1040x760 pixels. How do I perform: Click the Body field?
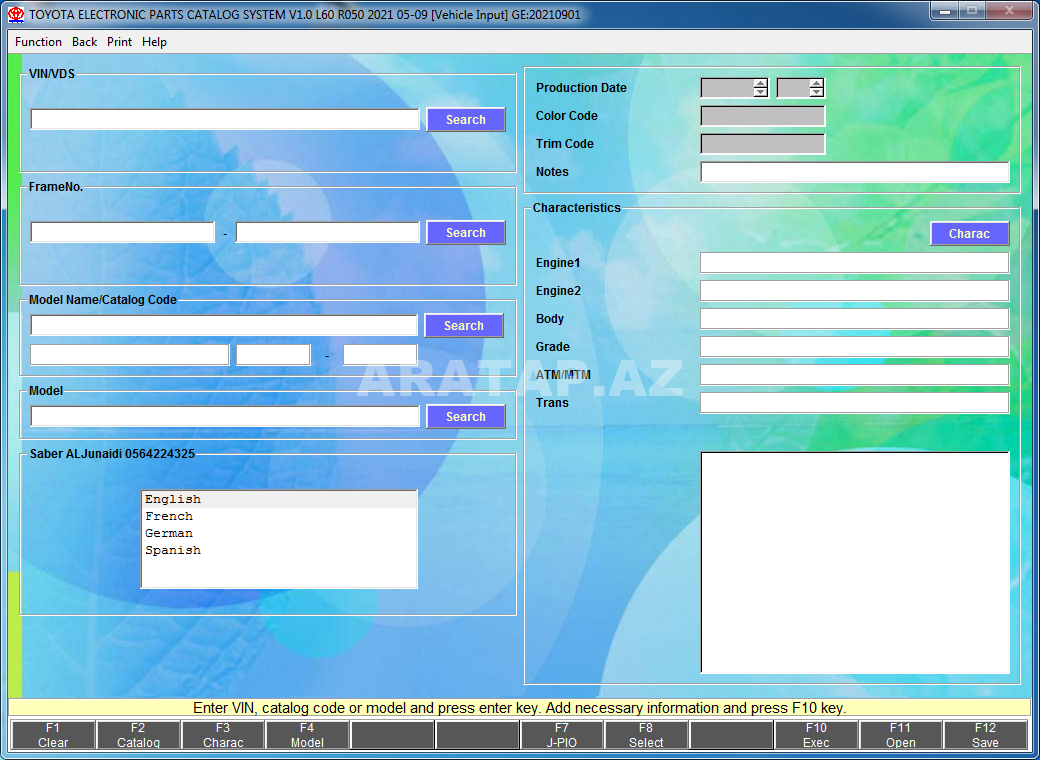tap(854, 318)
